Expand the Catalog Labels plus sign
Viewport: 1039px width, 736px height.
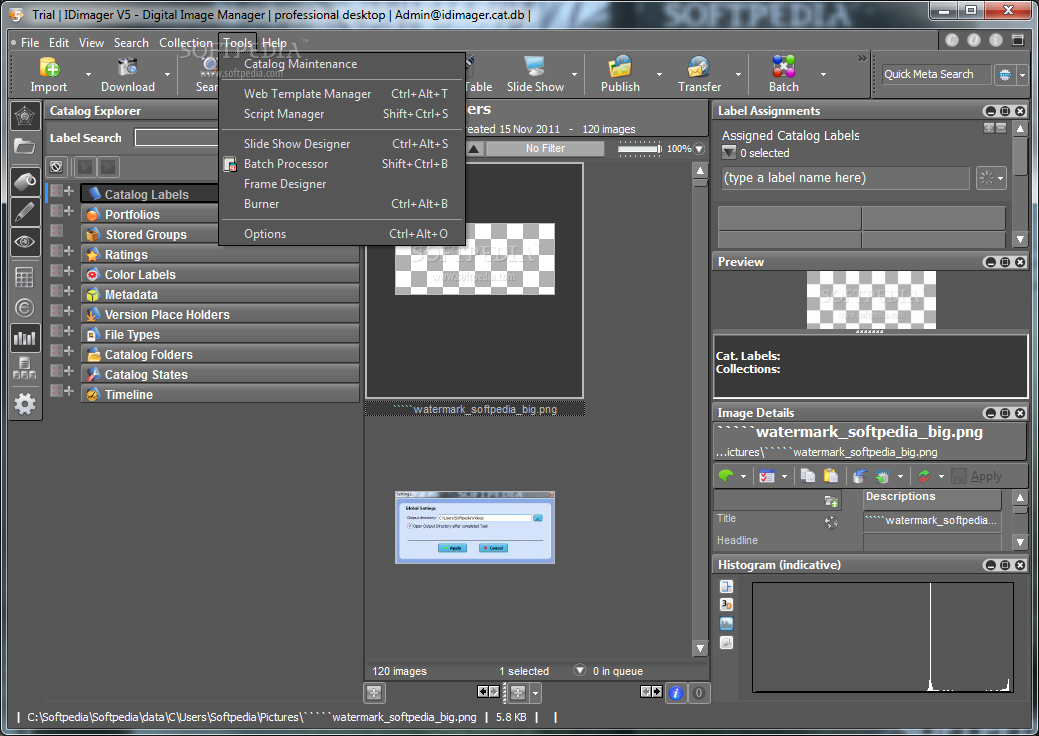point(69,191)
